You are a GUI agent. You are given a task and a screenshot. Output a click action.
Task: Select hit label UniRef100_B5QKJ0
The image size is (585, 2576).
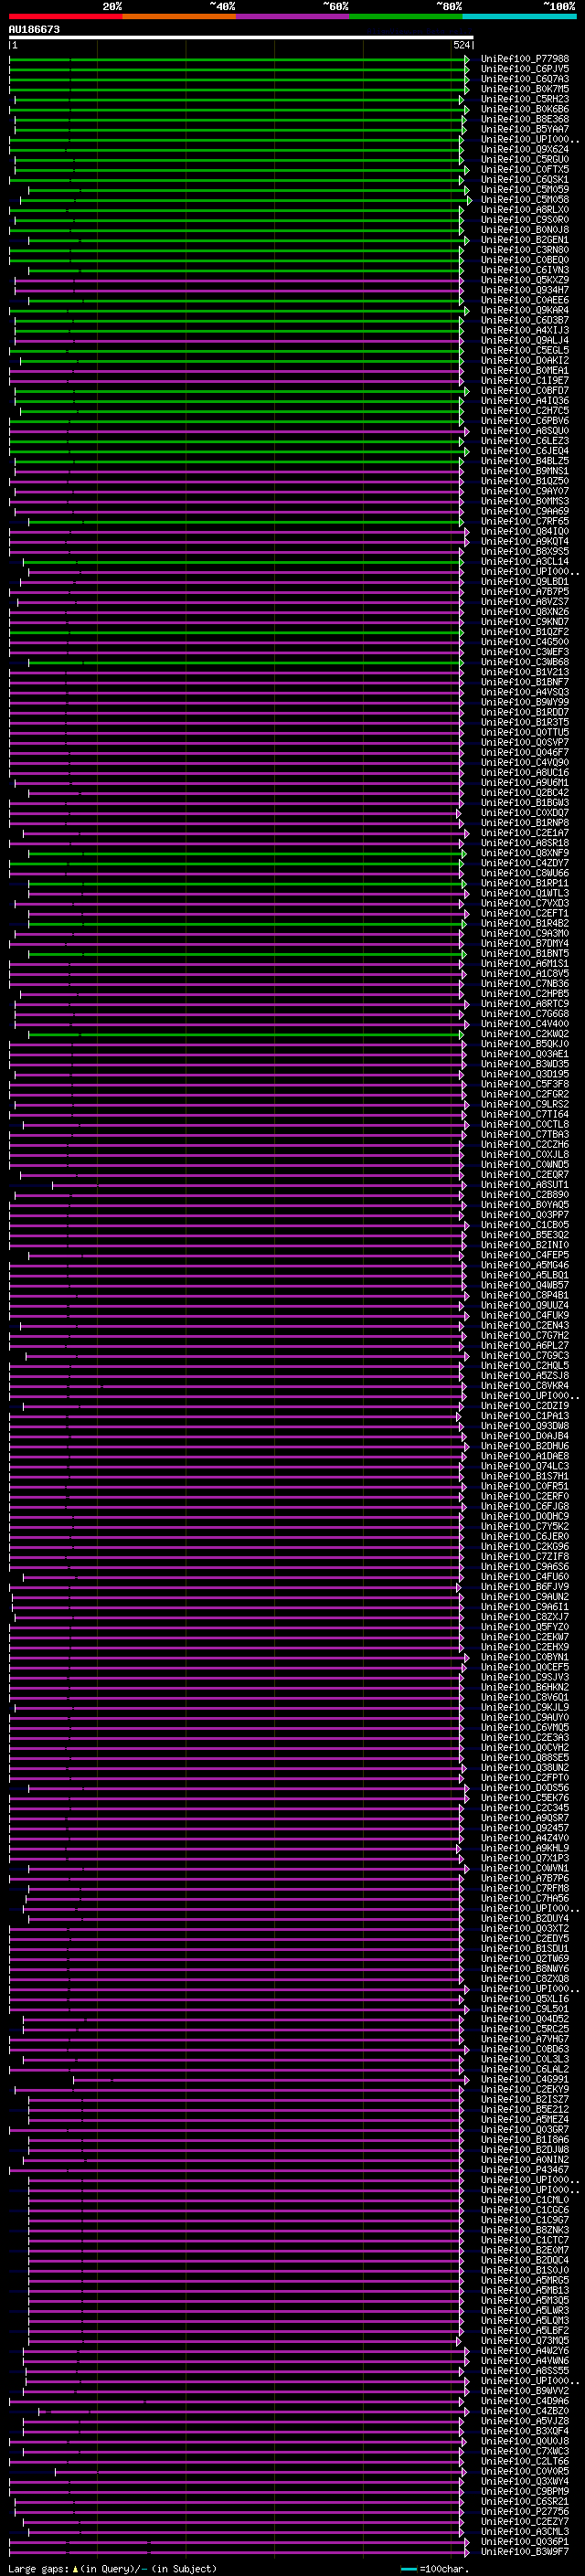pyautogui.click(x=524, y=1043)
